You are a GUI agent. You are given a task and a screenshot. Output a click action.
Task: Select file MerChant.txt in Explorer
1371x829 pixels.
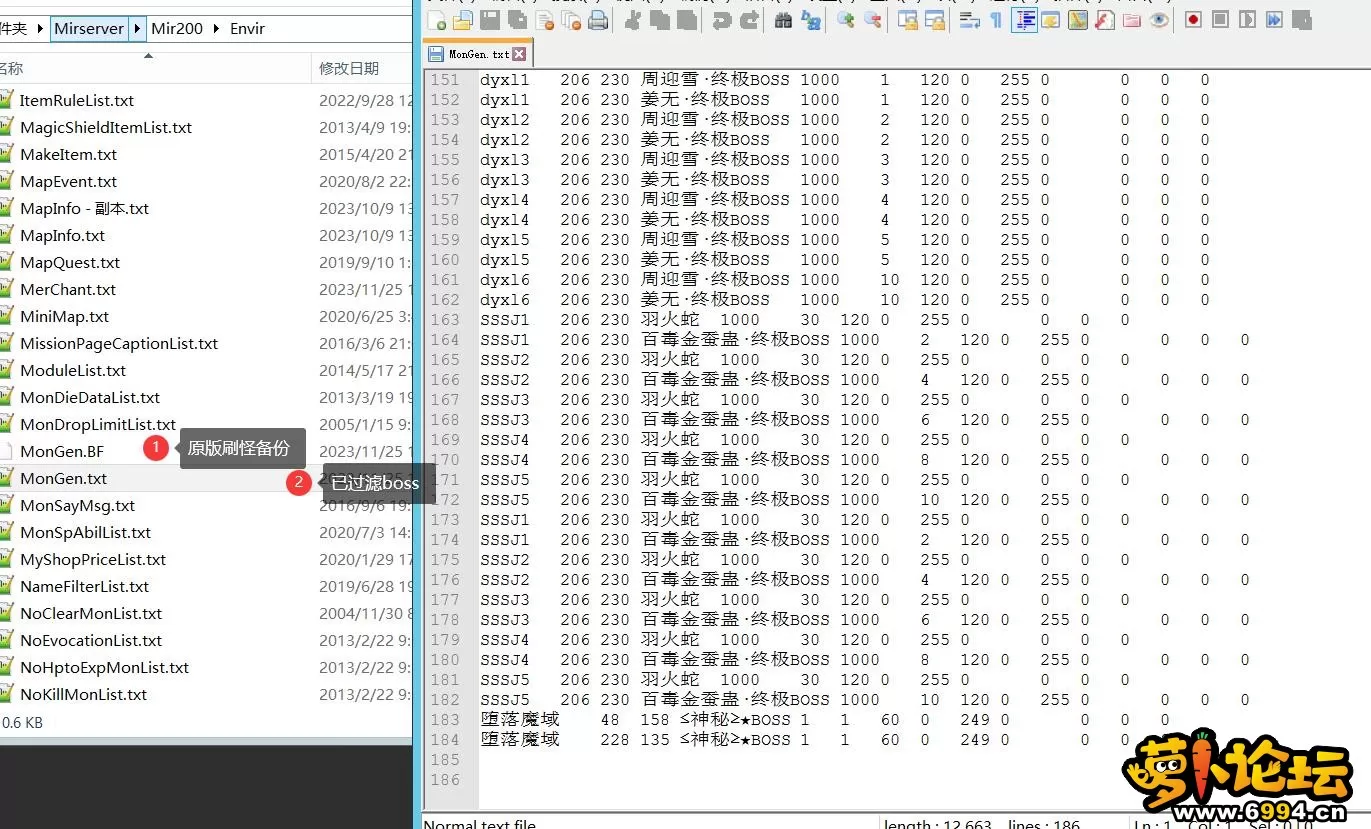68,289
